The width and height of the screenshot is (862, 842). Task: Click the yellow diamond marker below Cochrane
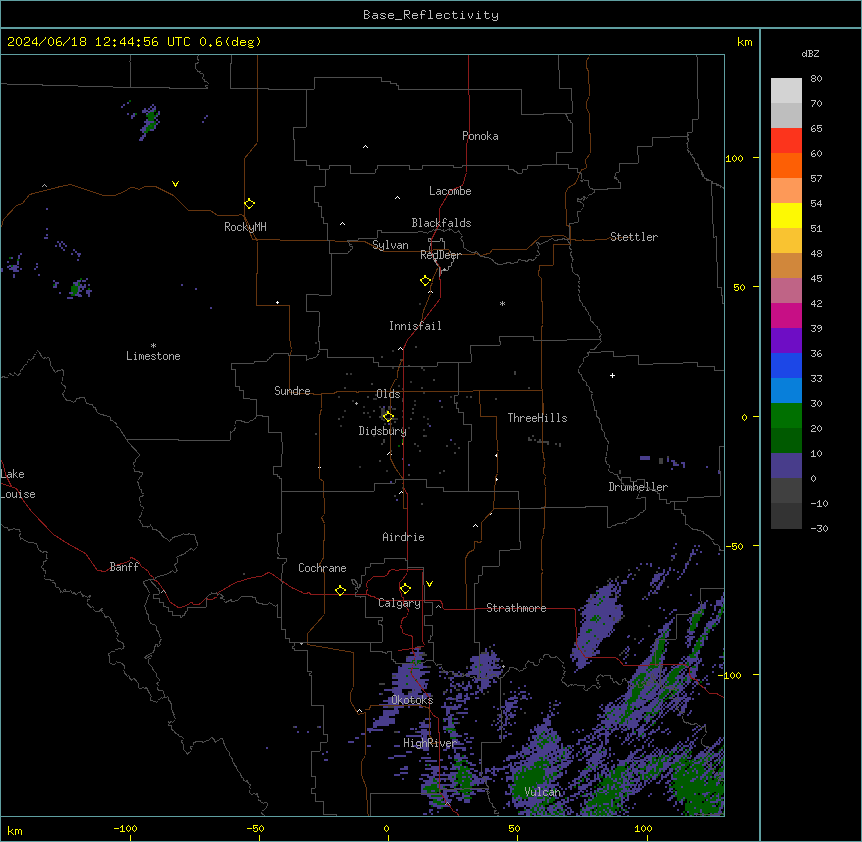[340, 590]
